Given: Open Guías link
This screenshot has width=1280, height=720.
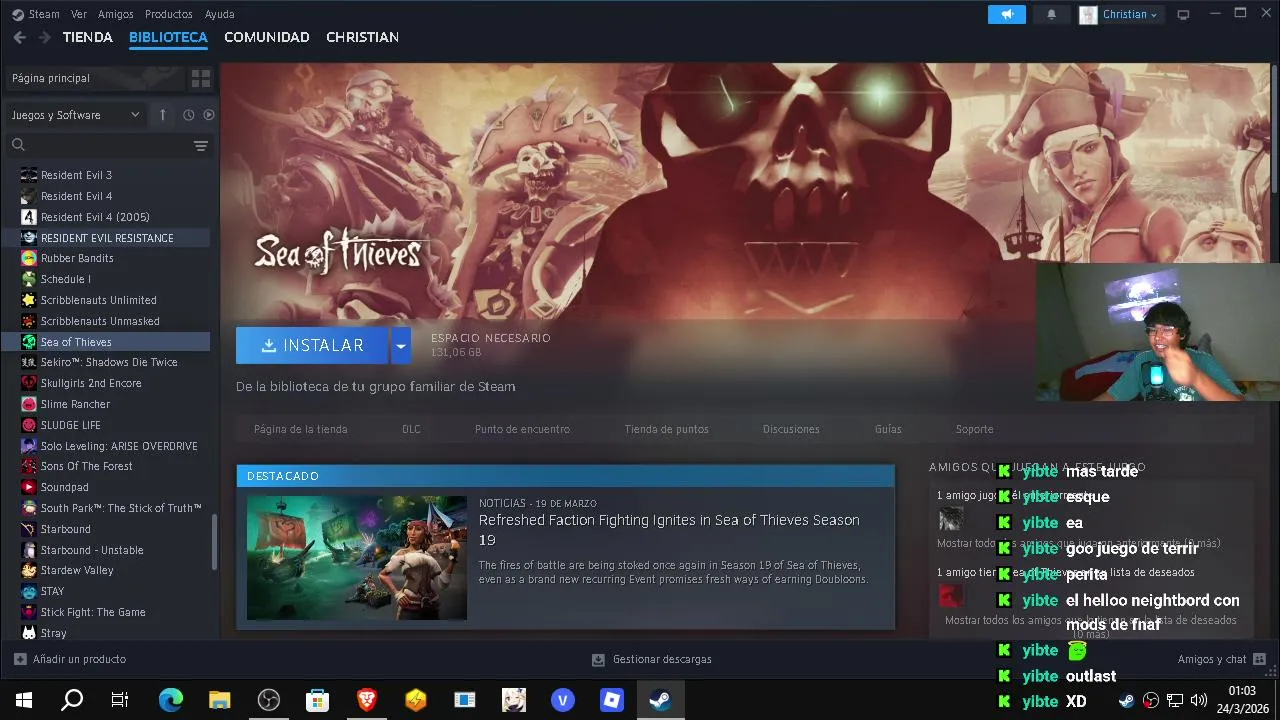Looking at the screenshot, I should pyautogui.click(x=888, y=429).
